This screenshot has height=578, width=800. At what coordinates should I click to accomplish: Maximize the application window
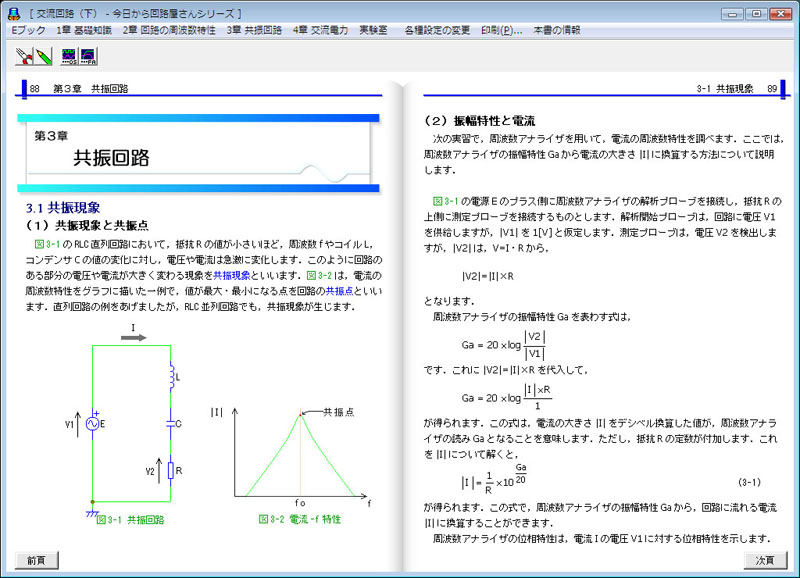(756, 14)
